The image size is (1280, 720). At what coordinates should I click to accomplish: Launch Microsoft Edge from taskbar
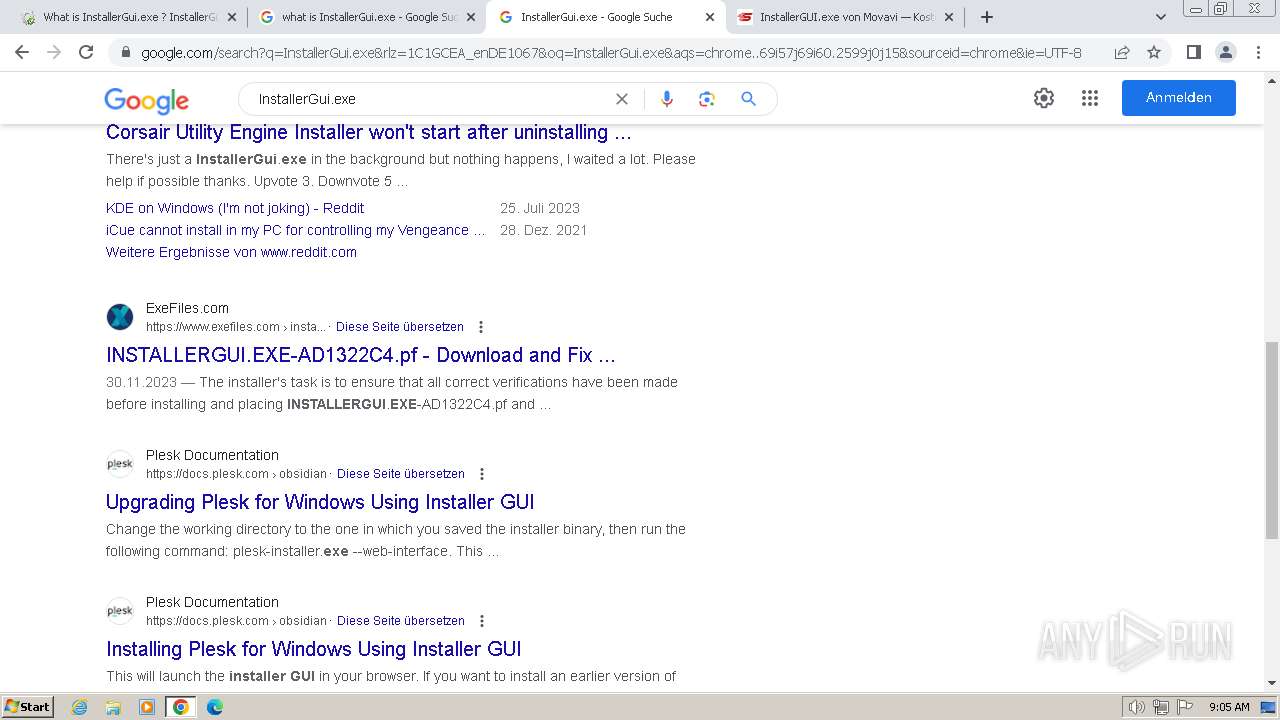tap(214, 707)
